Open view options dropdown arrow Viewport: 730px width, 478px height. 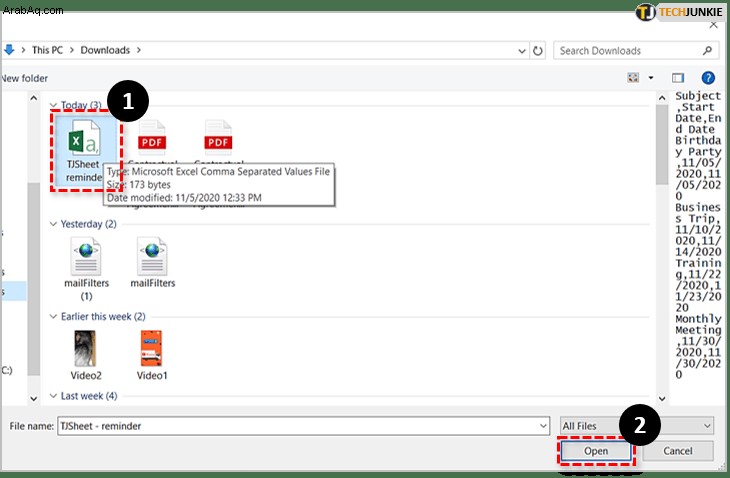pos(651,78)
